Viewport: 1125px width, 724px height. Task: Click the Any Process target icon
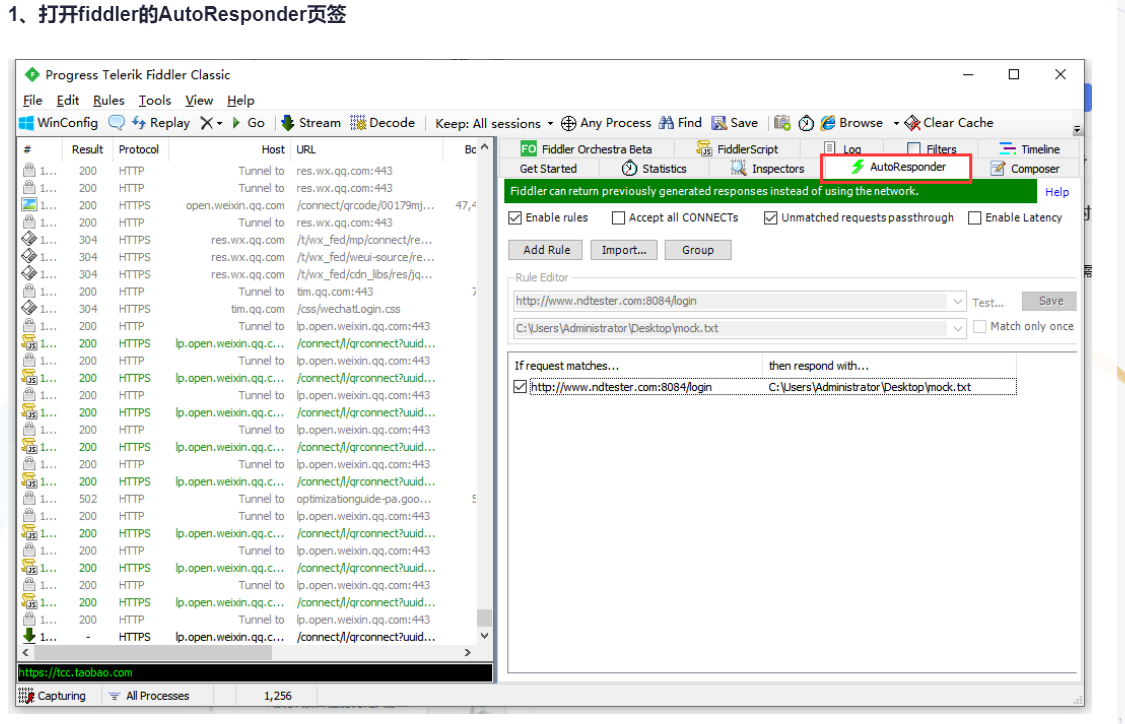coord(568,123)
